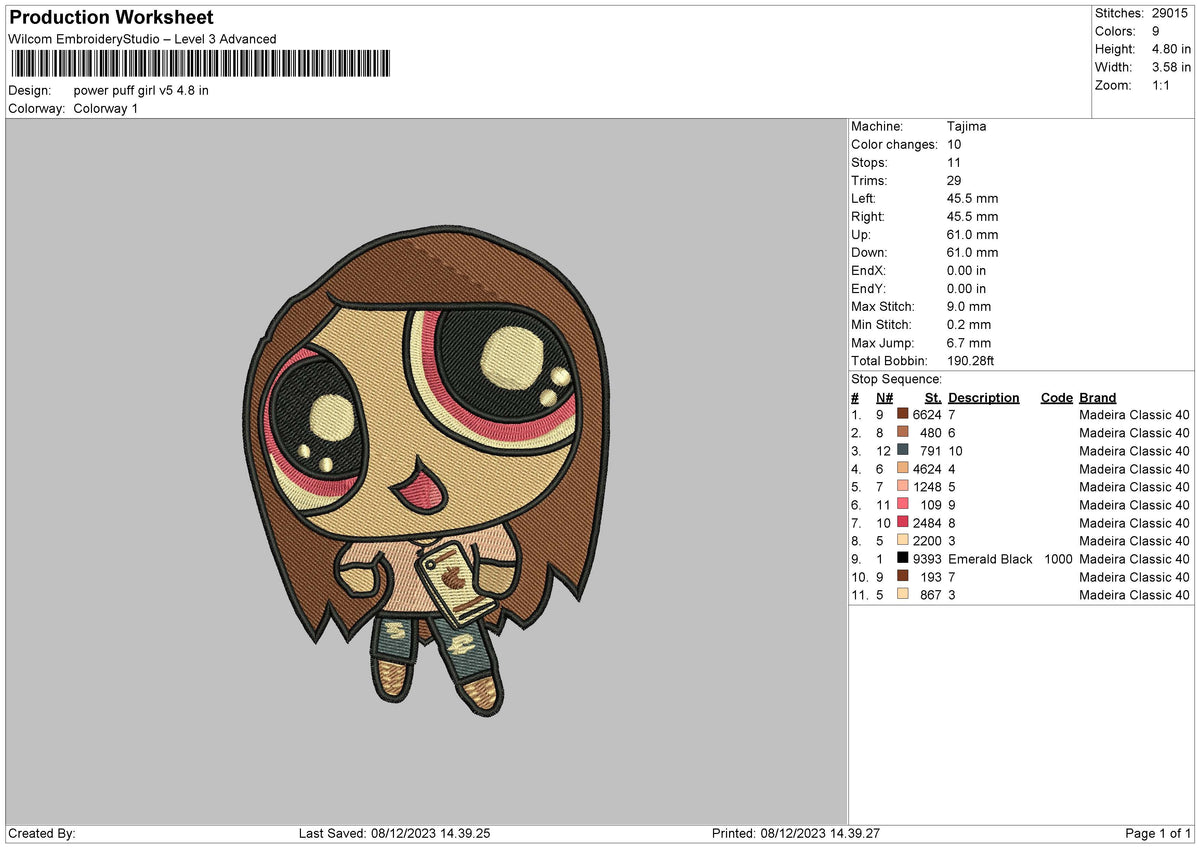Click the Max Jump value 6.7 mm
This screenshot has height=848, width=1200.
click(x=969, y=342)
